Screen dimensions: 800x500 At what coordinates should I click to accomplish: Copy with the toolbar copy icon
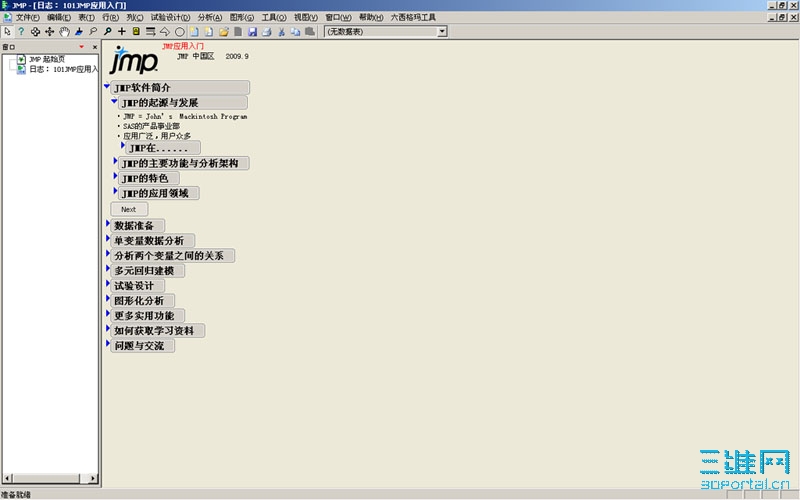click(295, 32)
